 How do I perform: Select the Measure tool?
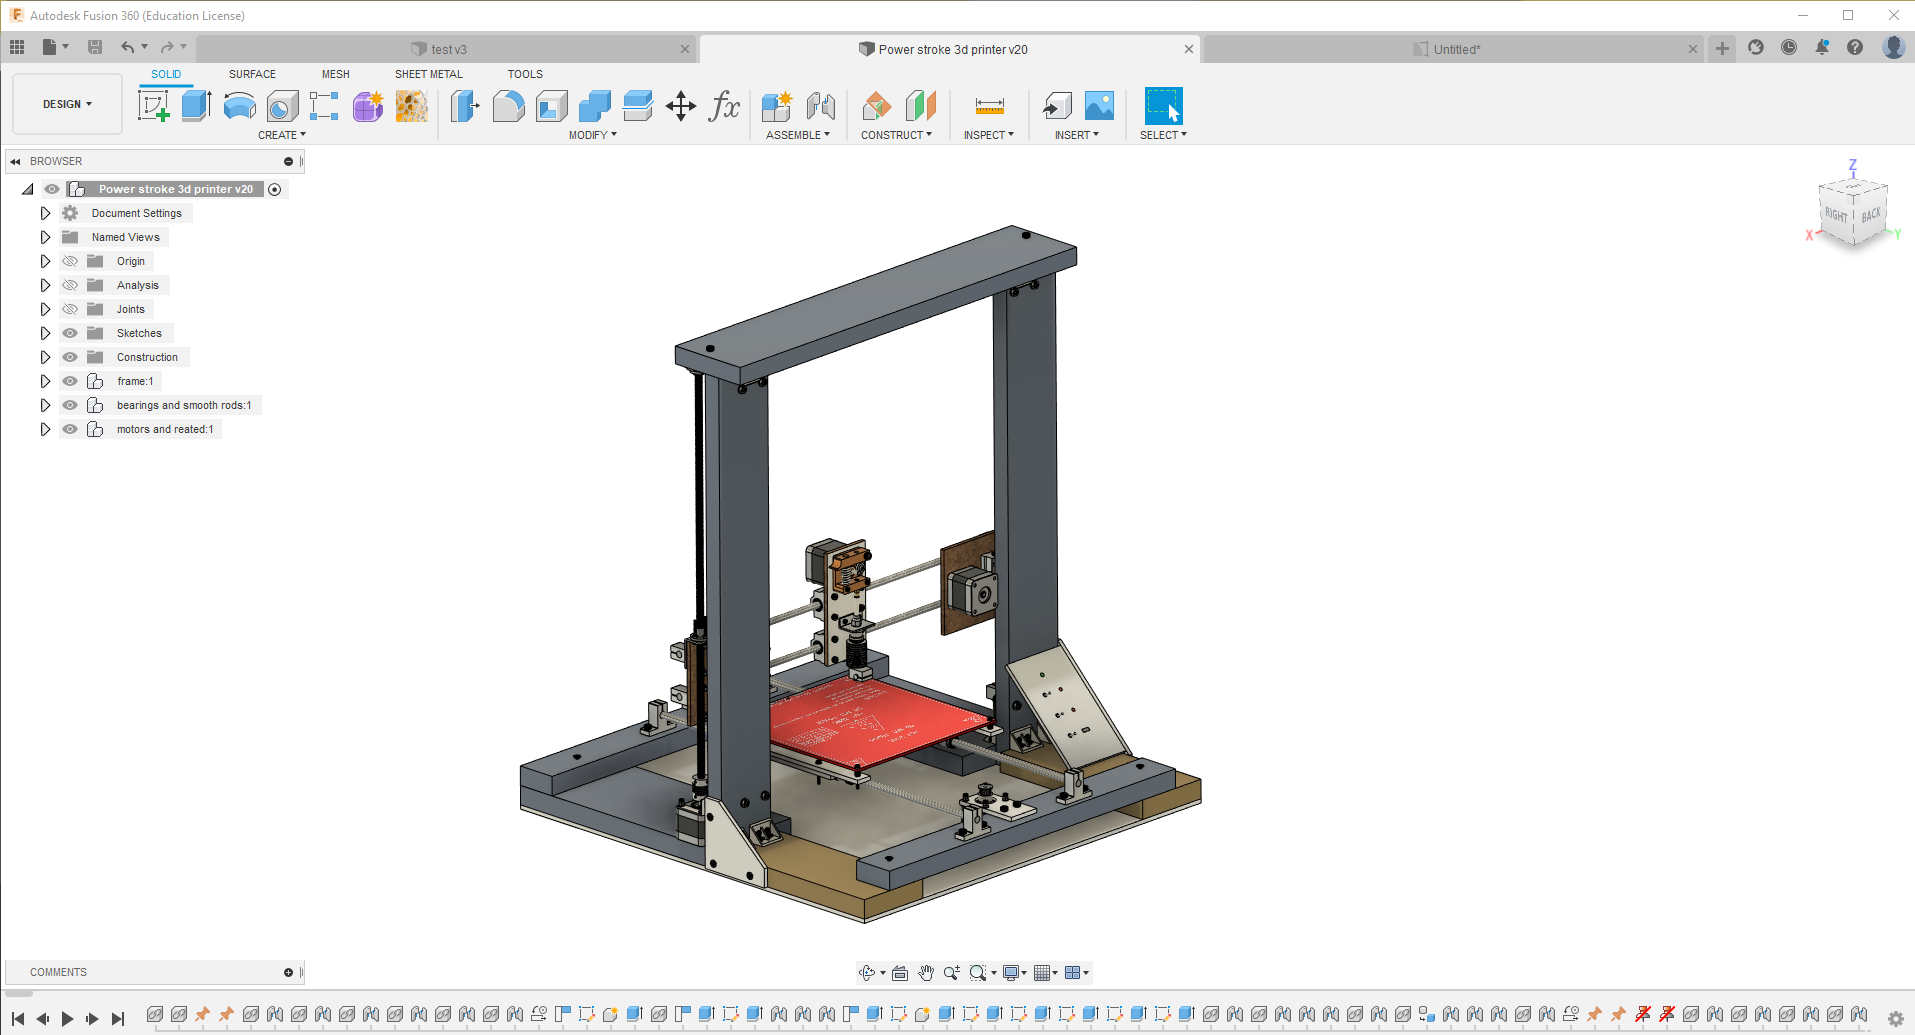(989, 106)
